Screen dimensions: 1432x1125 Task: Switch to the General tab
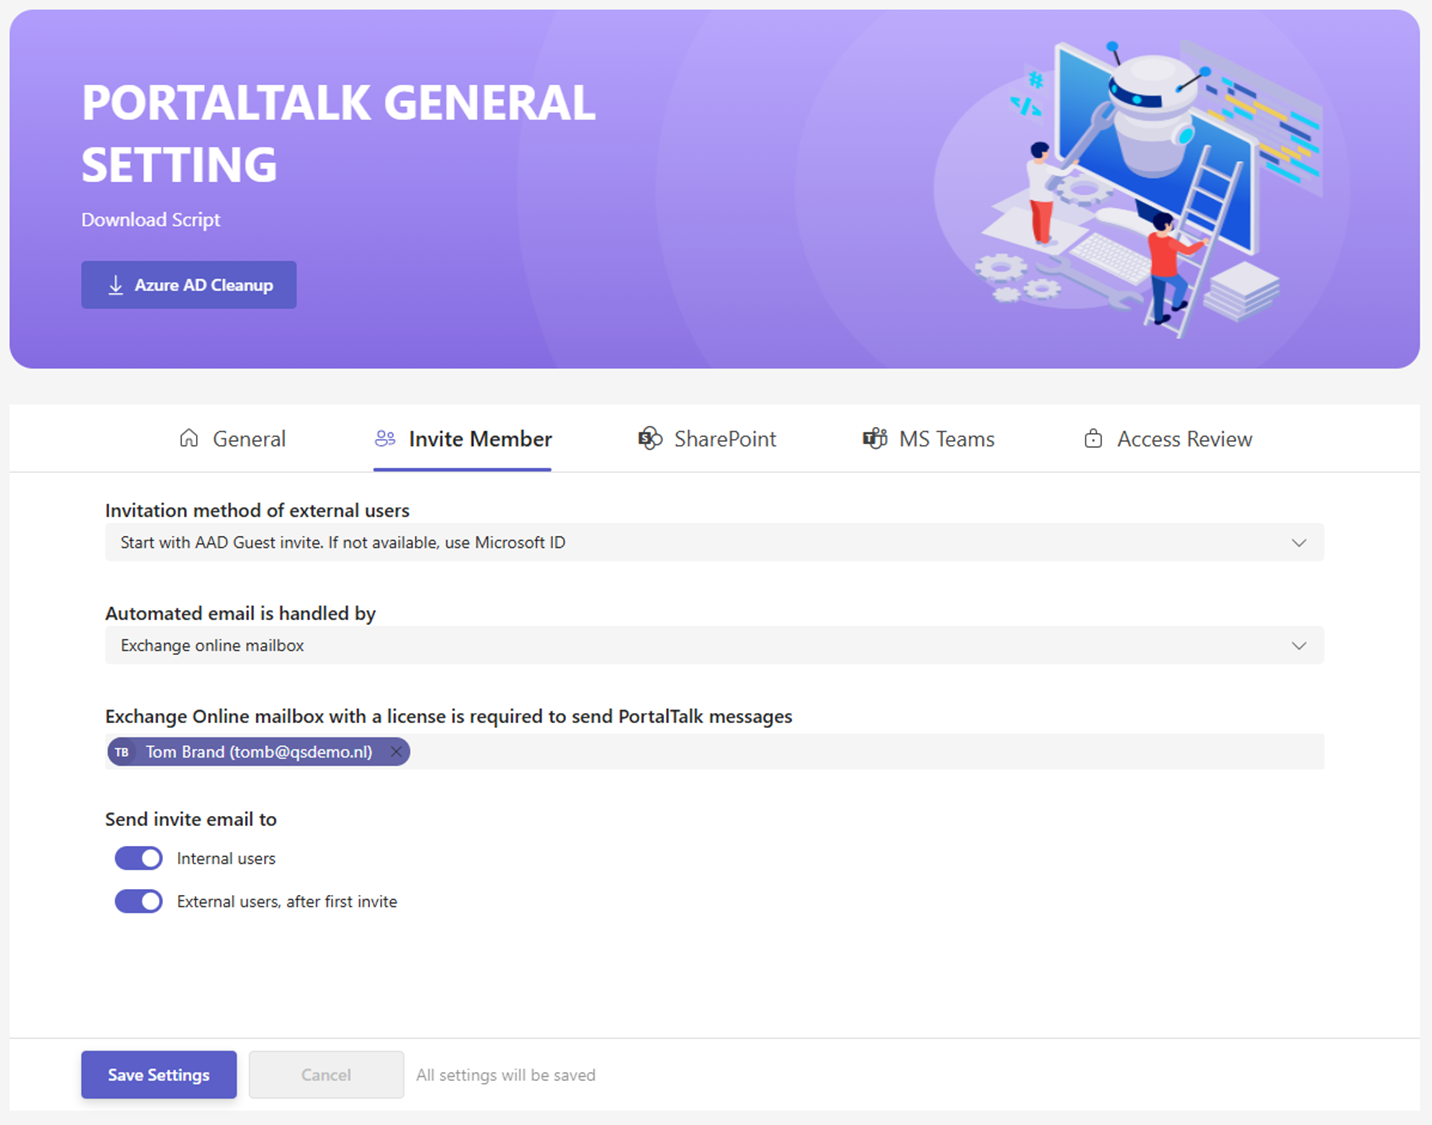pyautogui.click(x=248, y=439)
